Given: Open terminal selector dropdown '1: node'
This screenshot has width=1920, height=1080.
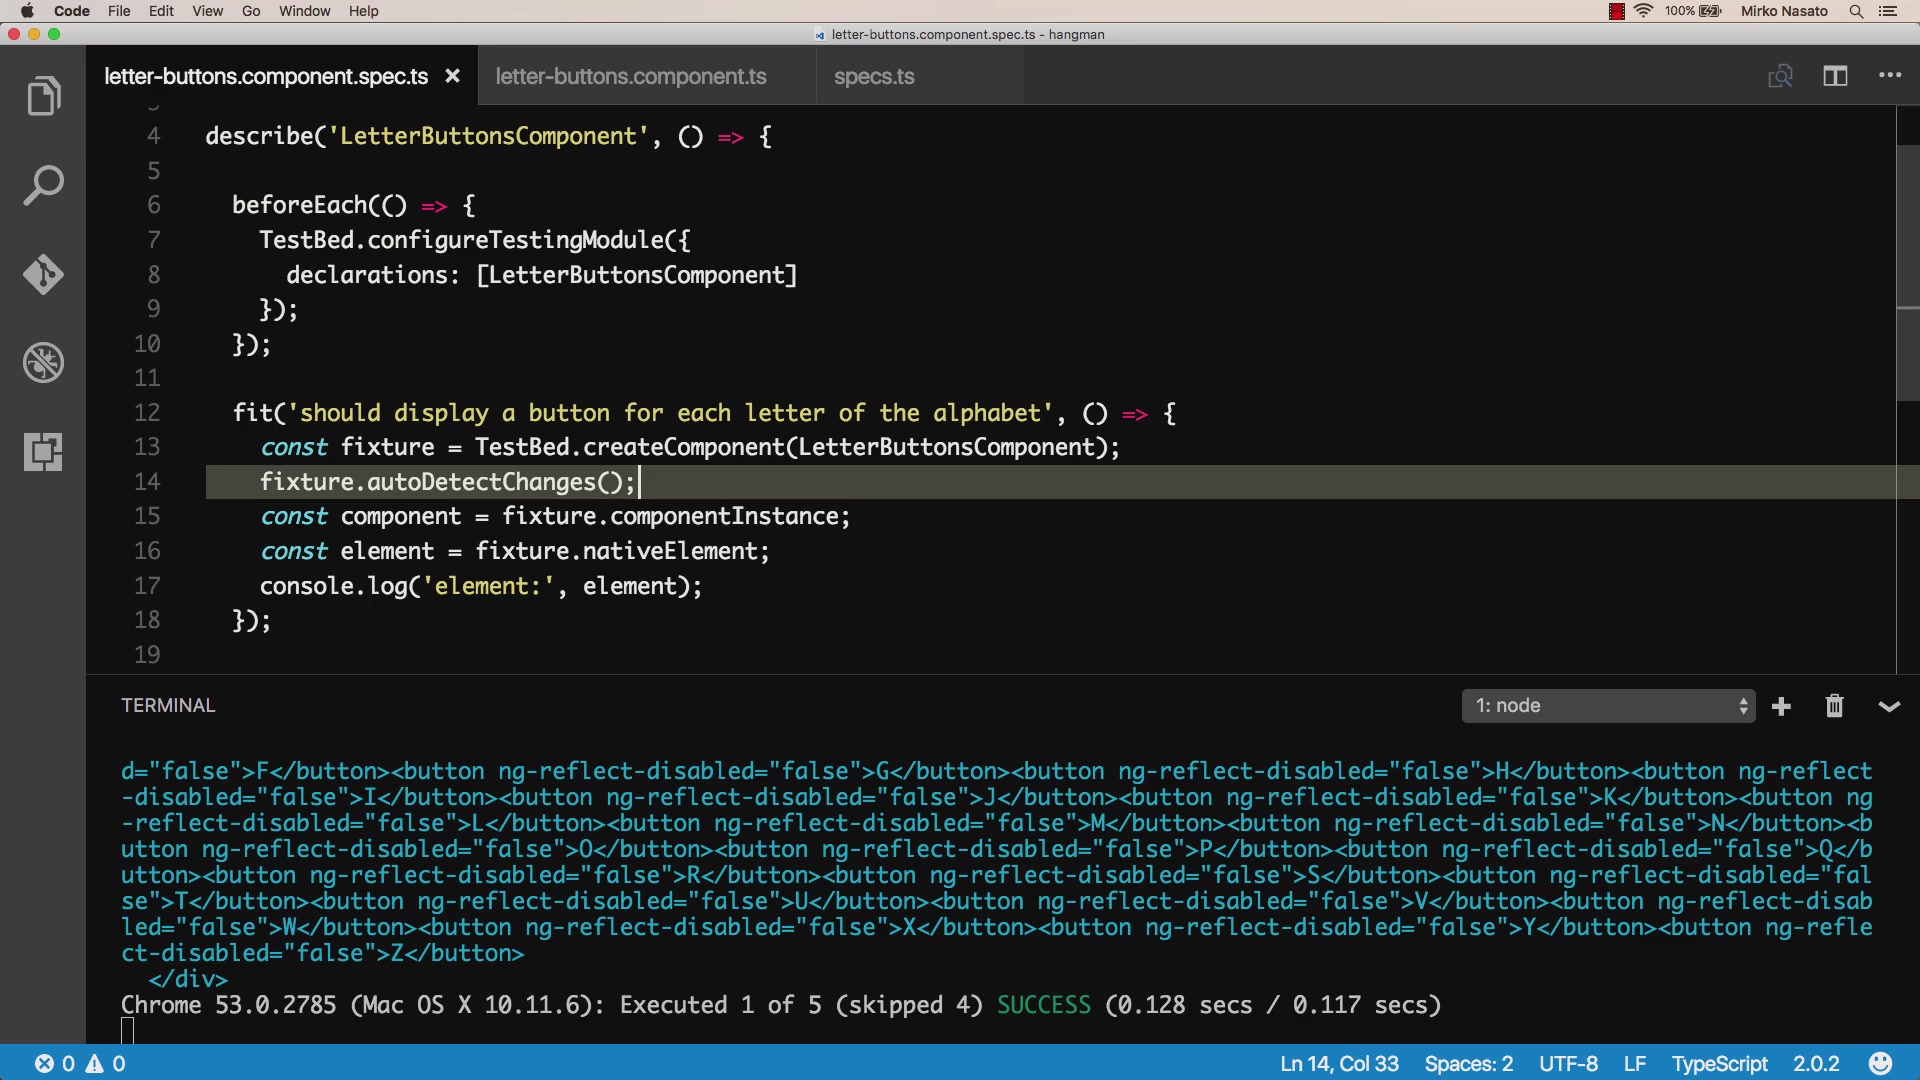Looking at the screenshot, I should [1608, 706].
